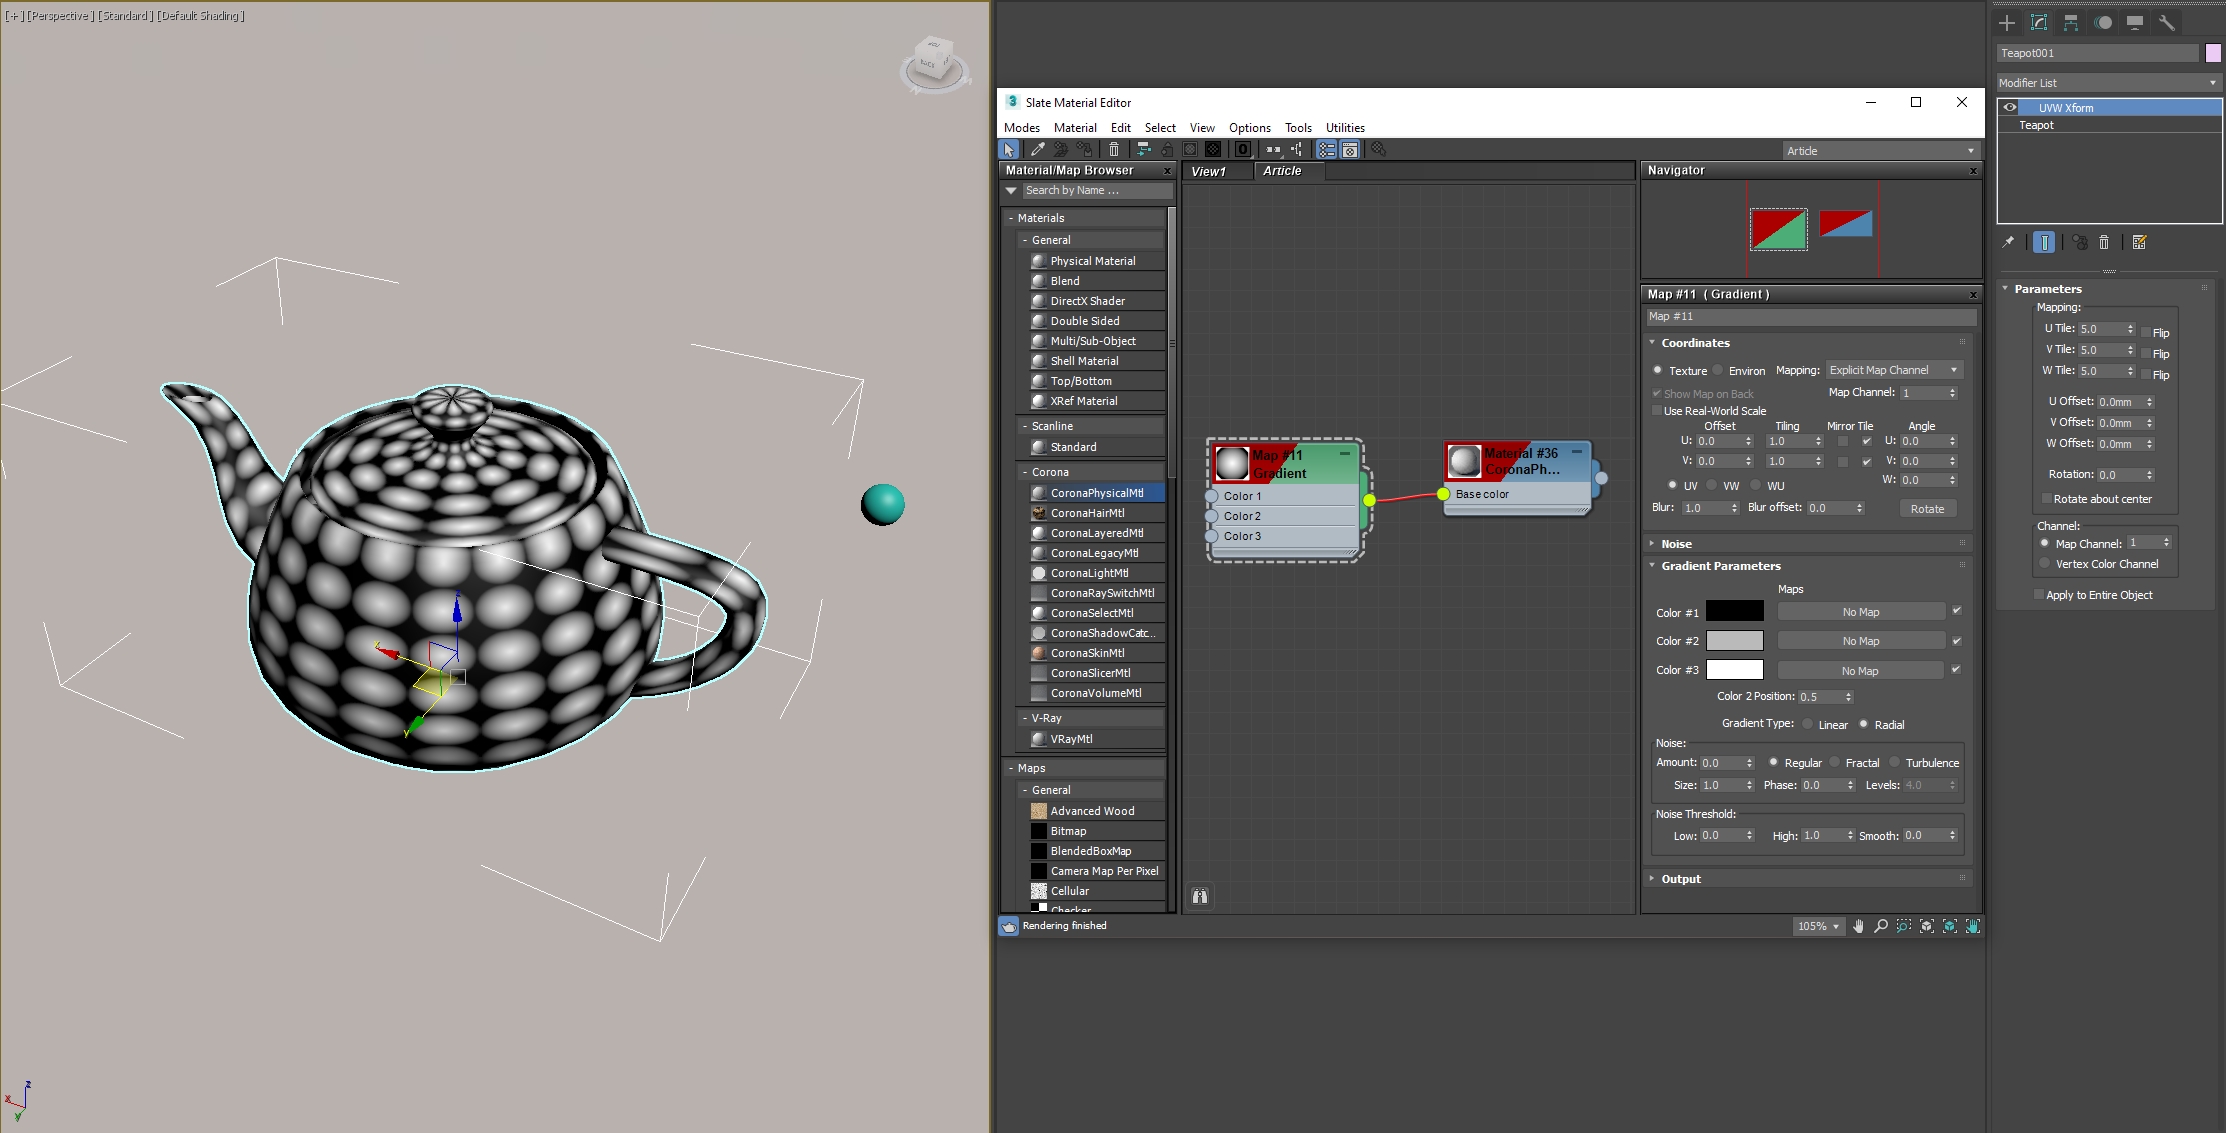Click the trash delete selected icon
Viewport: 2226px width, 1133px height.
coord(1114,150)
